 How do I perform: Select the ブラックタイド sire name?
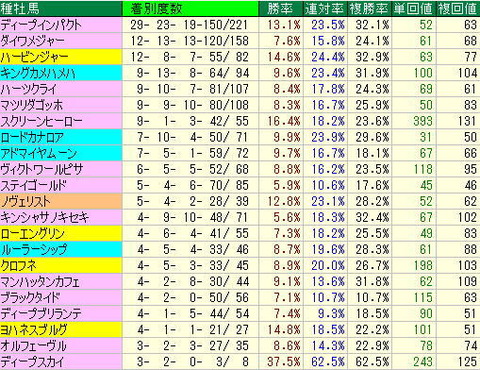(31, 298)
